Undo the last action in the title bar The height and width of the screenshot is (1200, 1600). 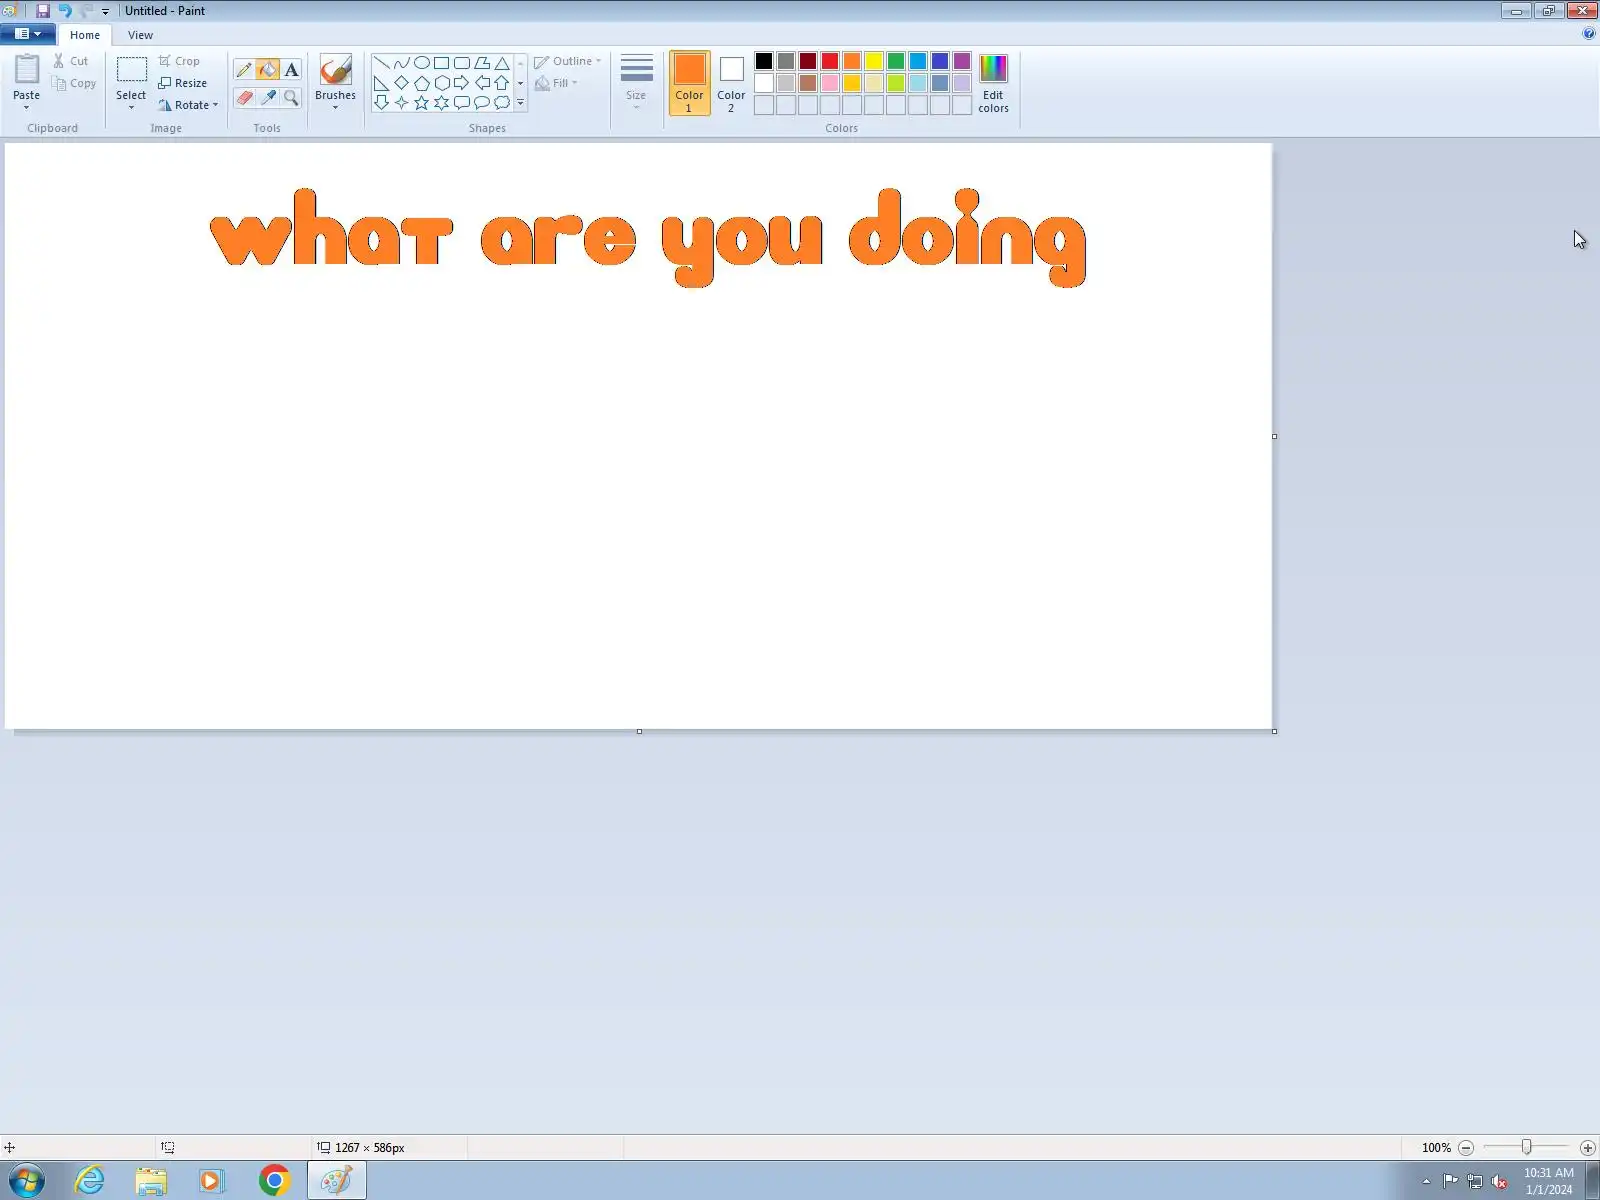[x=65, y=11]
